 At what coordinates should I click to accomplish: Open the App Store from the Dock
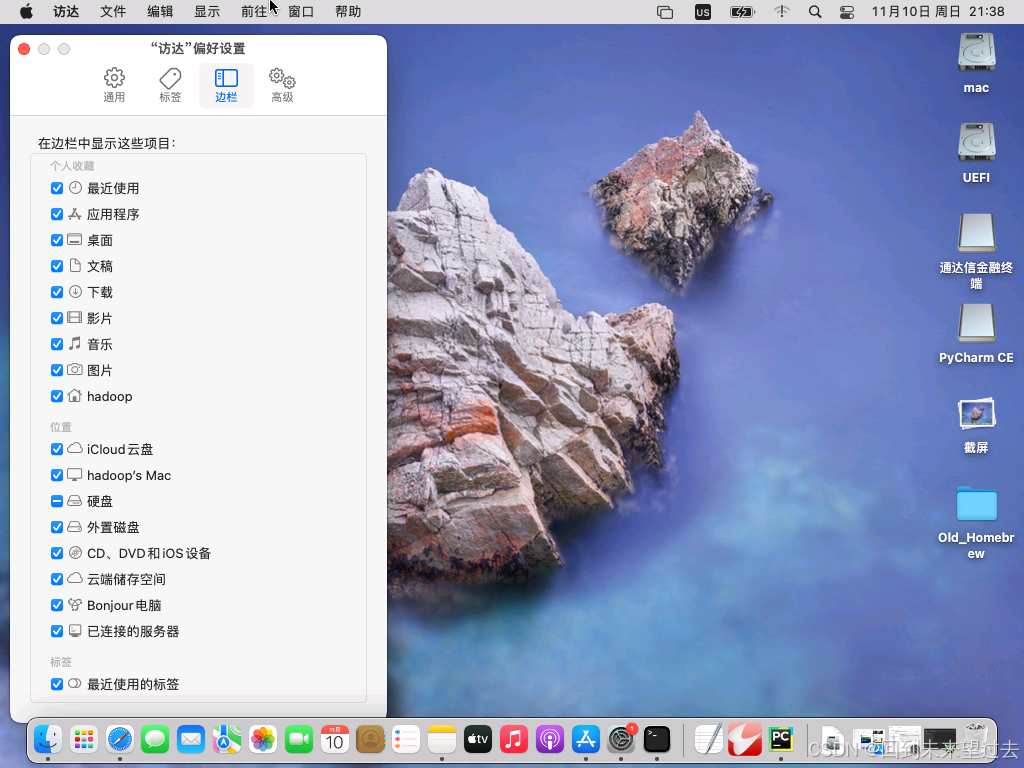[x=585, y=740]
